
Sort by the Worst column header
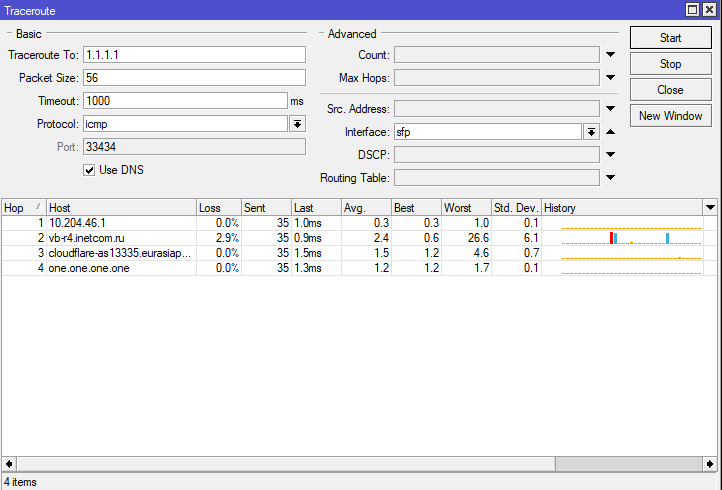pos(466,208)
